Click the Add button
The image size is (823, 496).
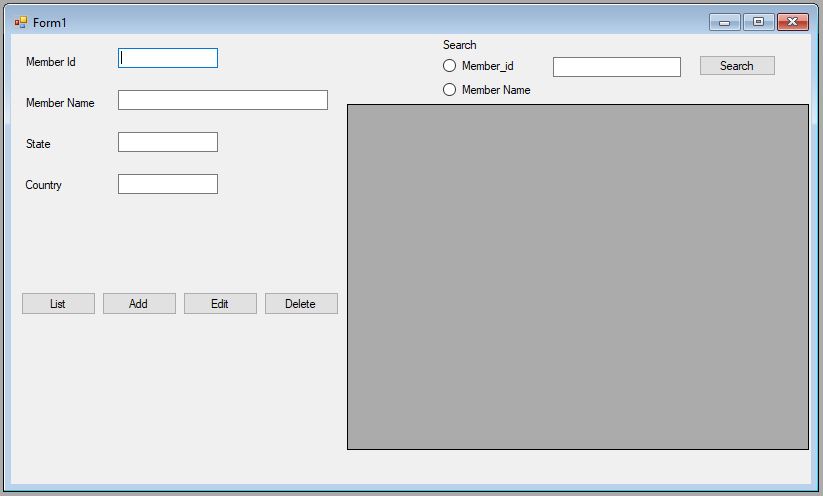[x=139, y=303]
